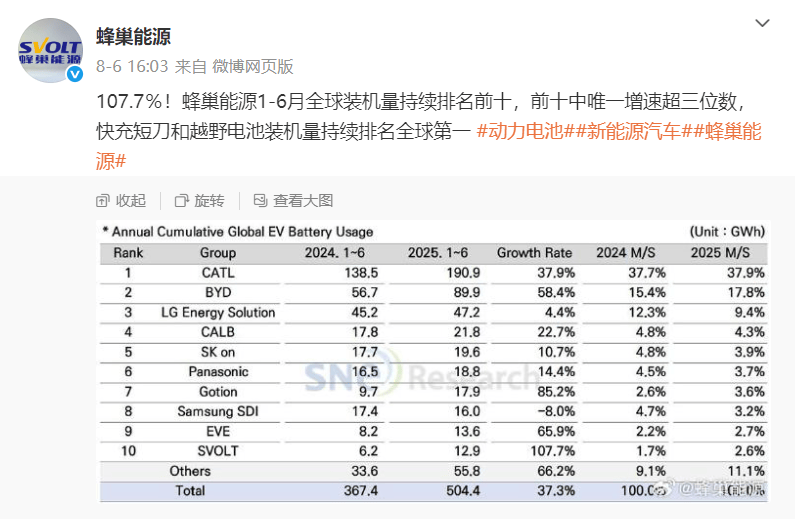This screenshot has width=795, height=524.
Task: Click the magnifier icon for 查看大图
Action: pos(260,201)
